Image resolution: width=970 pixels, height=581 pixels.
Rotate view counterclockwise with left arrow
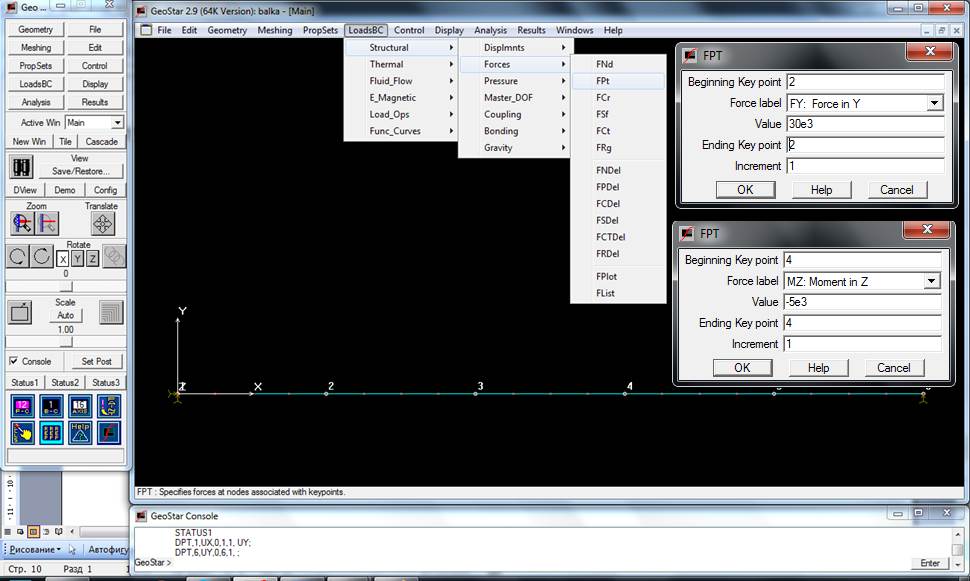(x=17, y=256)
